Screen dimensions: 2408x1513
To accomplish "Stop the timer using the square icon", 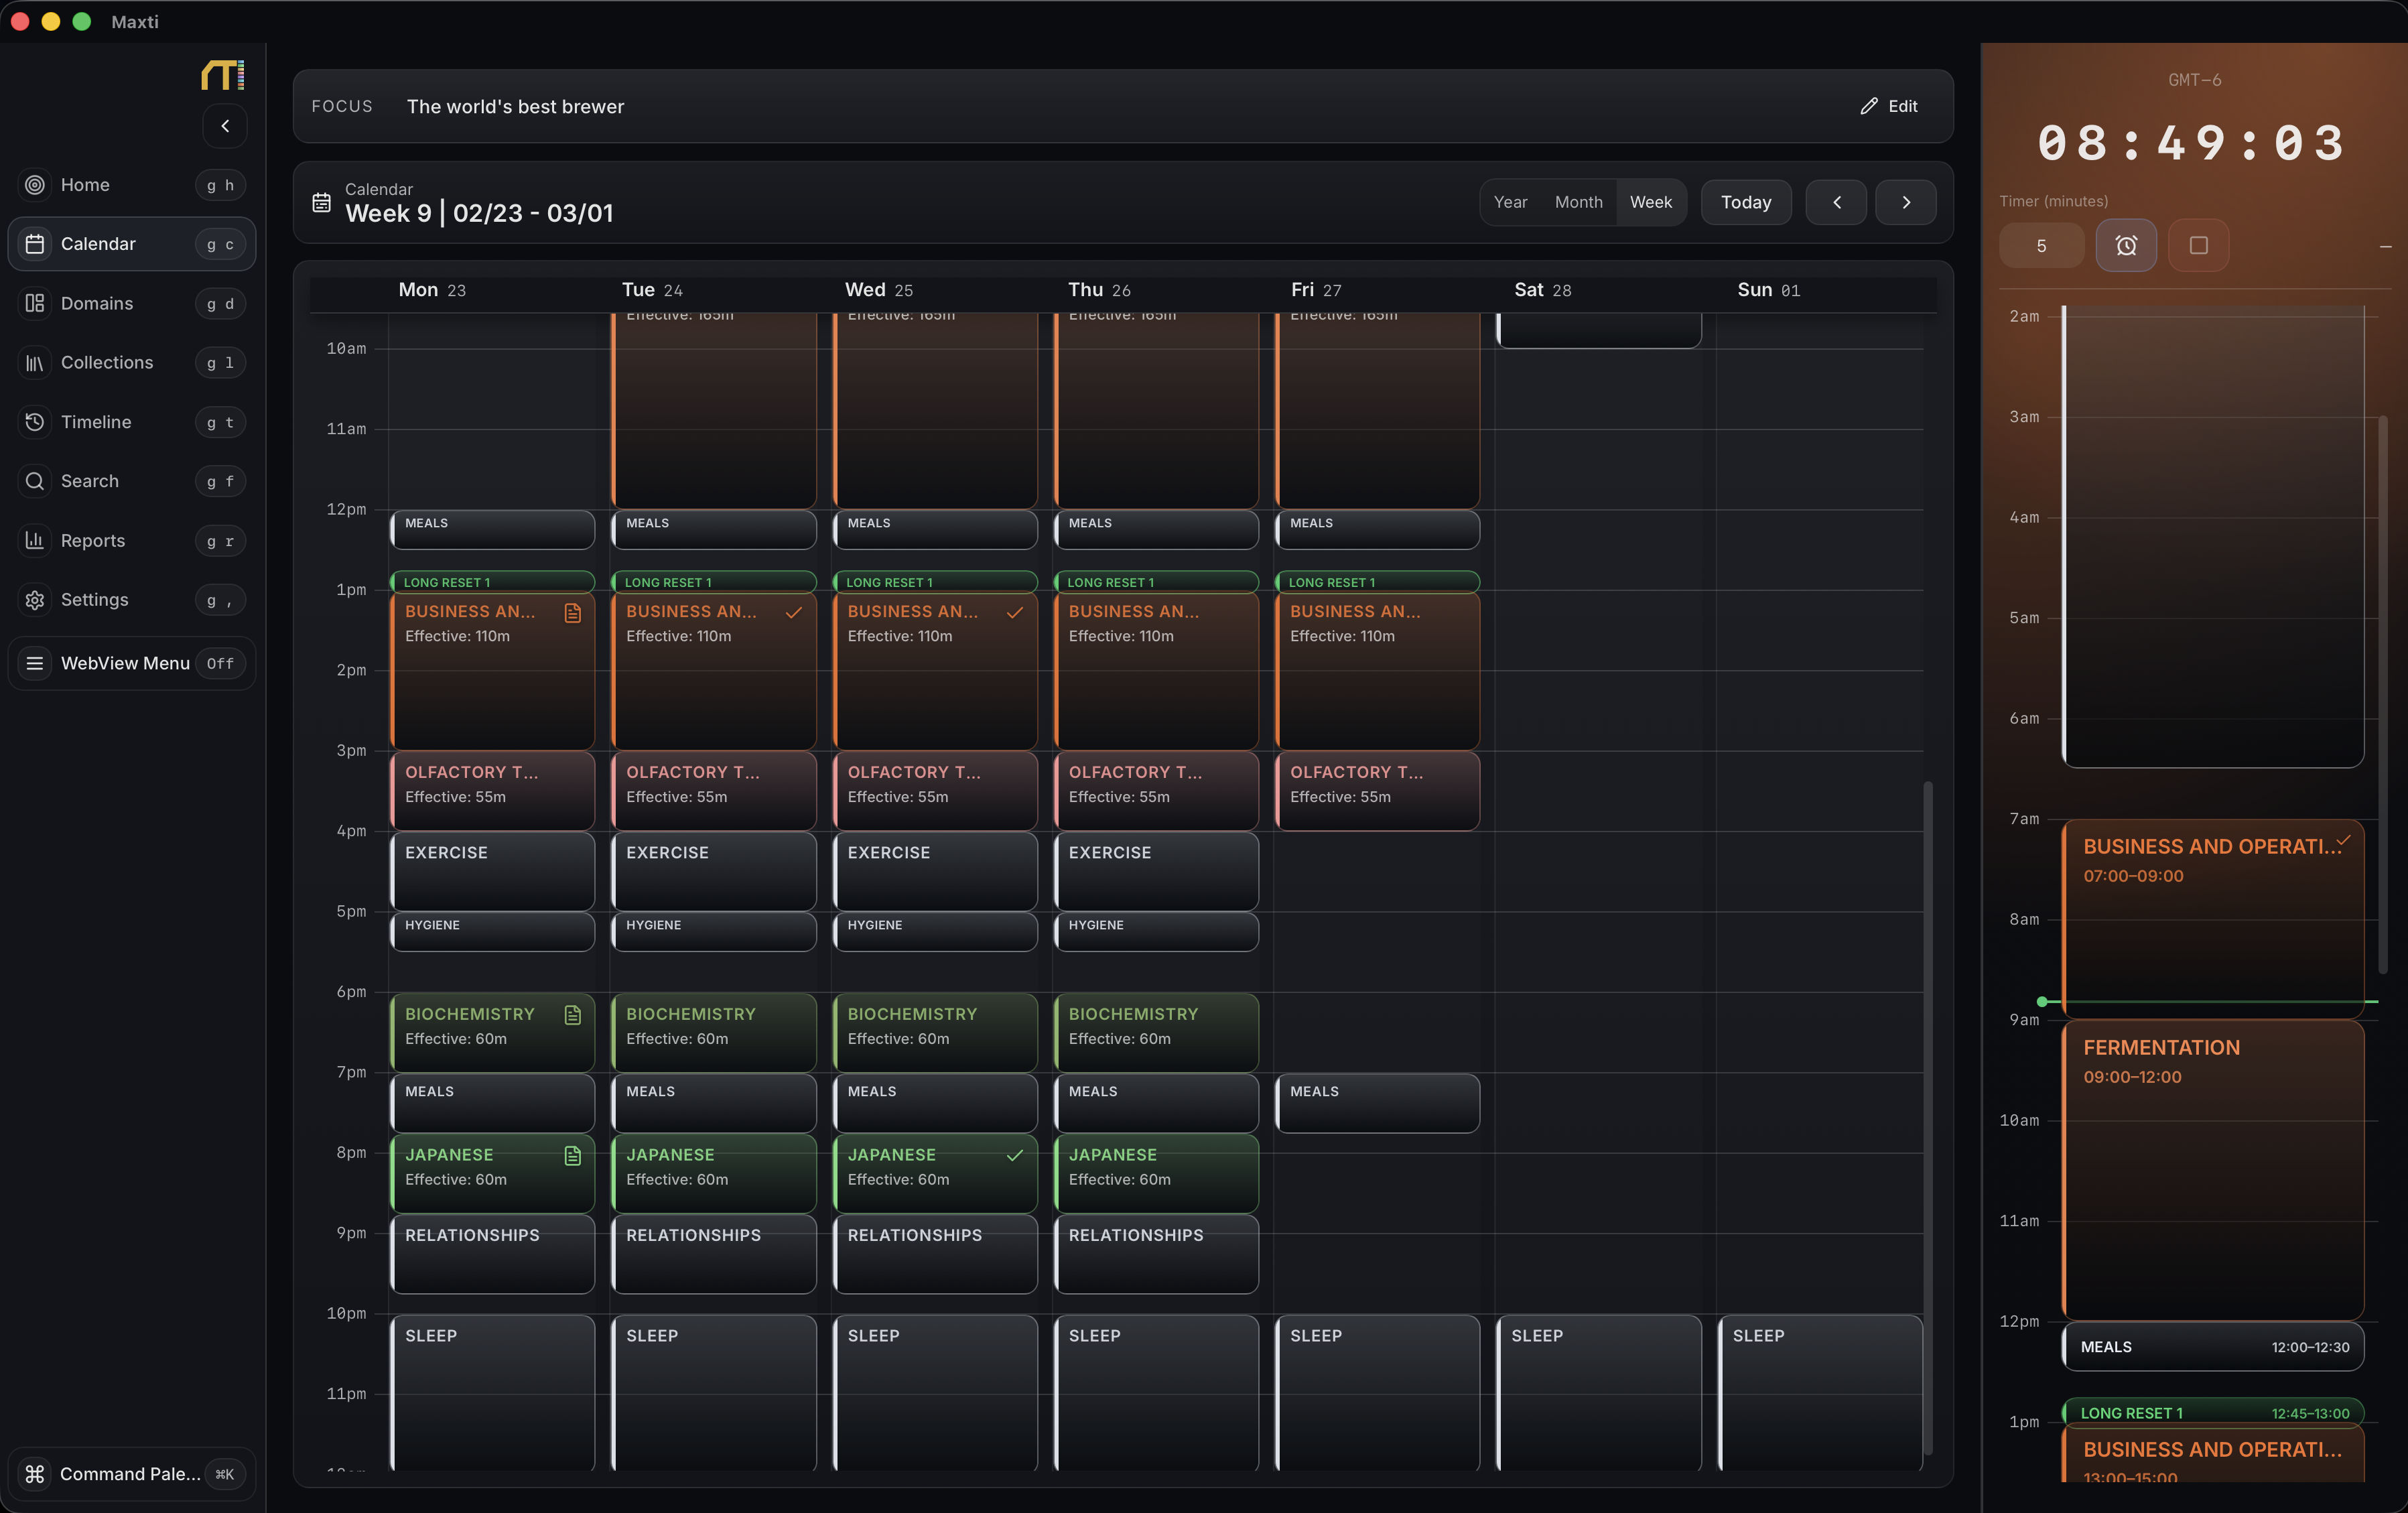I will (x=2198, y=245).
